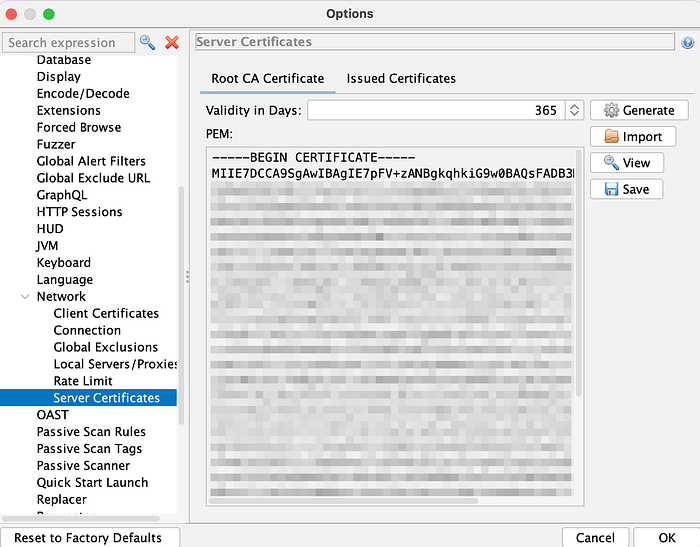Screen dimensions: 700x547
Task: Open Client Certificates under Network
Action: (106, 313)
